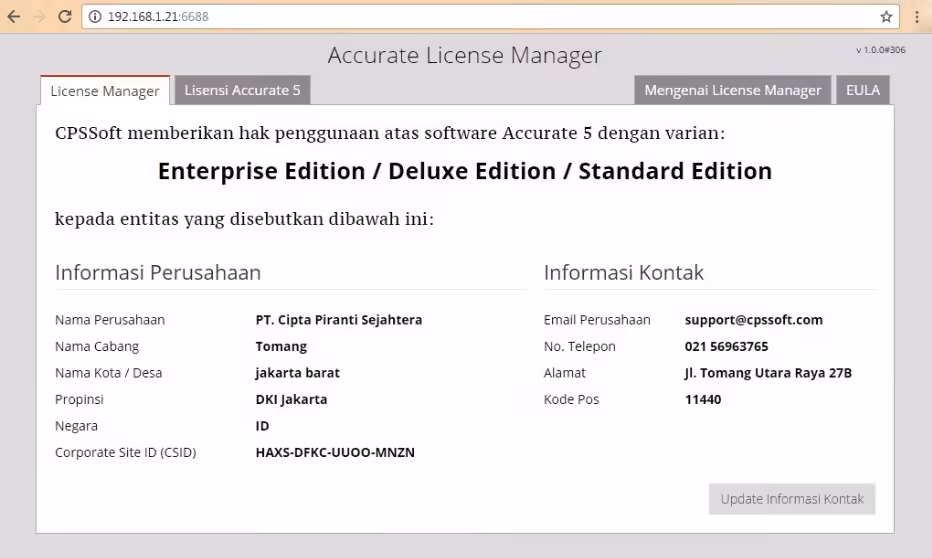Click the country value ID
The height and width of the screenshot is (558, 932).
click(262, 426)
